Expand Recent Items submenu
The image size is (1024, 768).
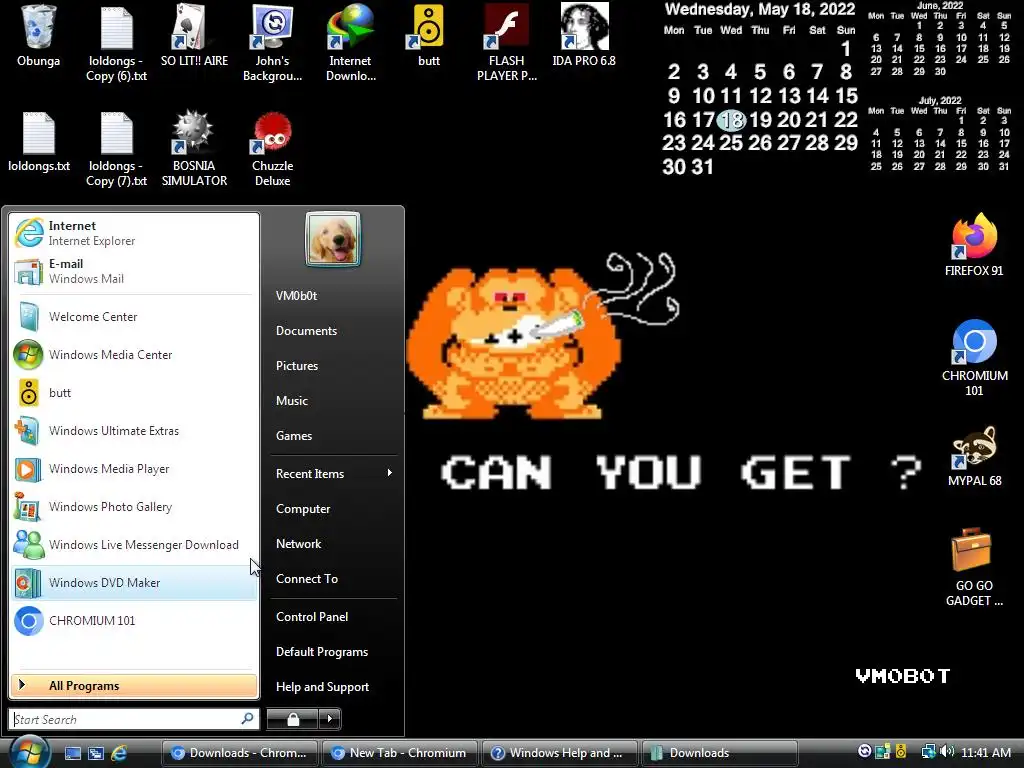point(333,473)
